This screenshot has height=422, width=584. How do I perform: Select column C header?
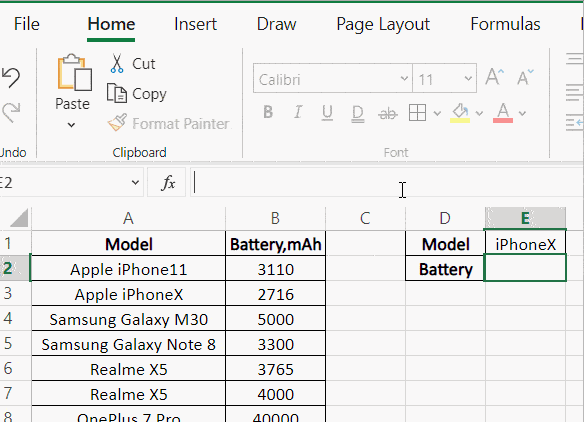pyautogui.click(x=365, y=218)
